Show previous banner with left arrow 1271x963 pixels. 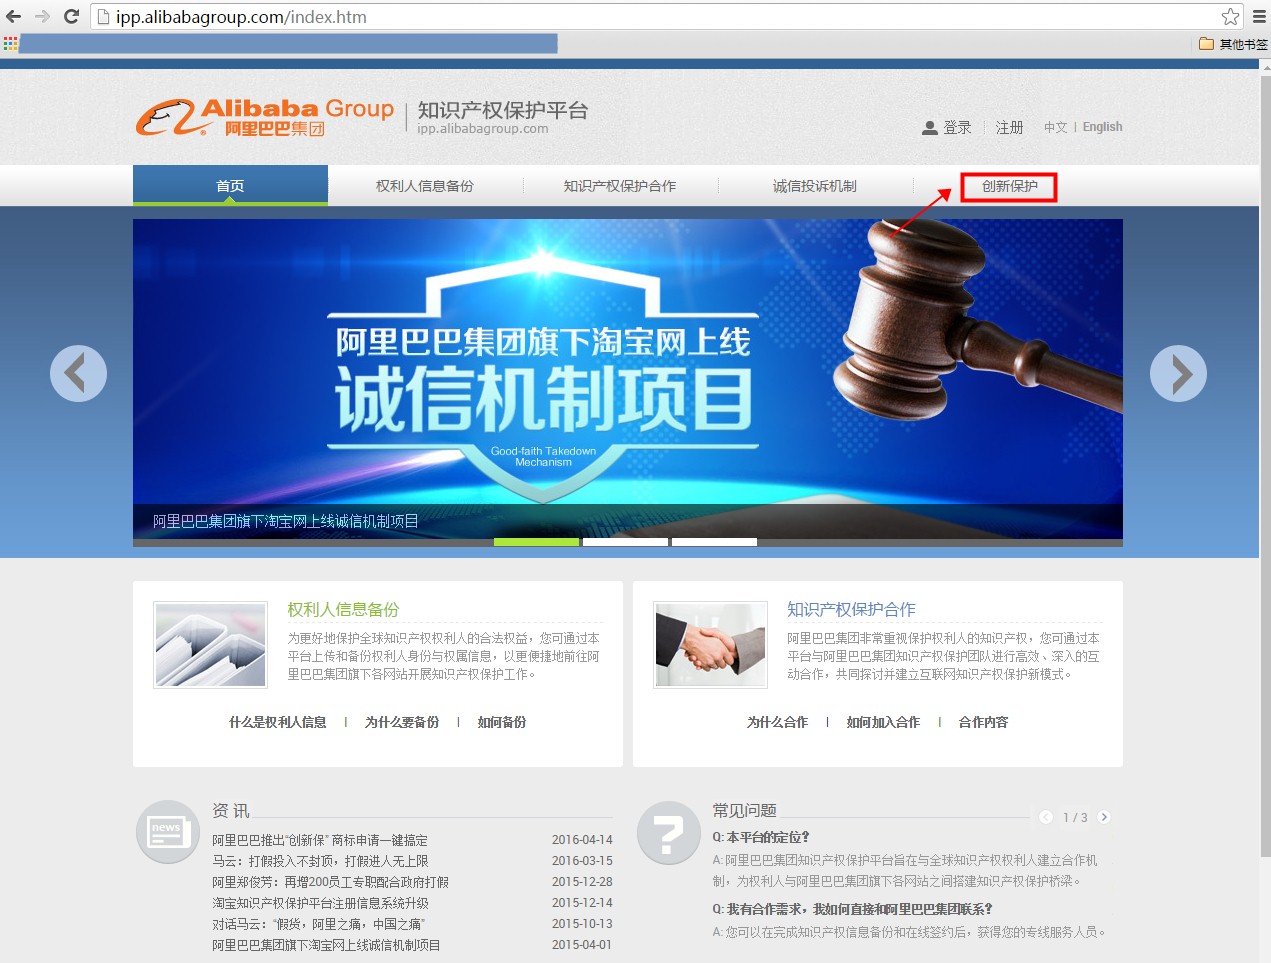[x=78, y=373]
